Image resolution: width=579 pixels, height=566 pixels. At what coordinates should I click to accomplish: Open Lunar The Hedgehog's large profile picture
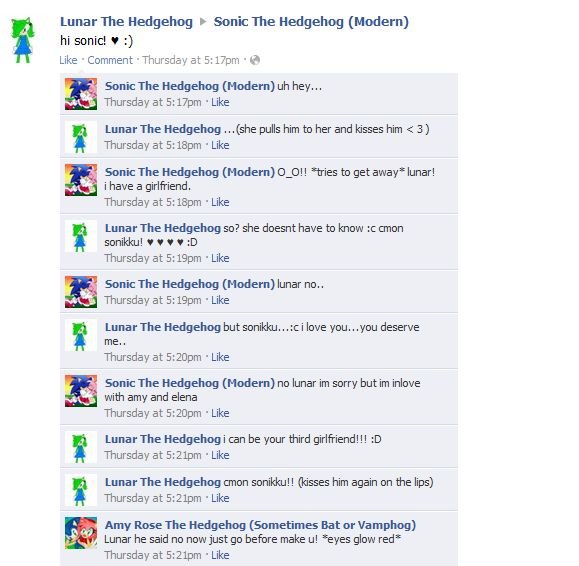(x=23, y=40)
